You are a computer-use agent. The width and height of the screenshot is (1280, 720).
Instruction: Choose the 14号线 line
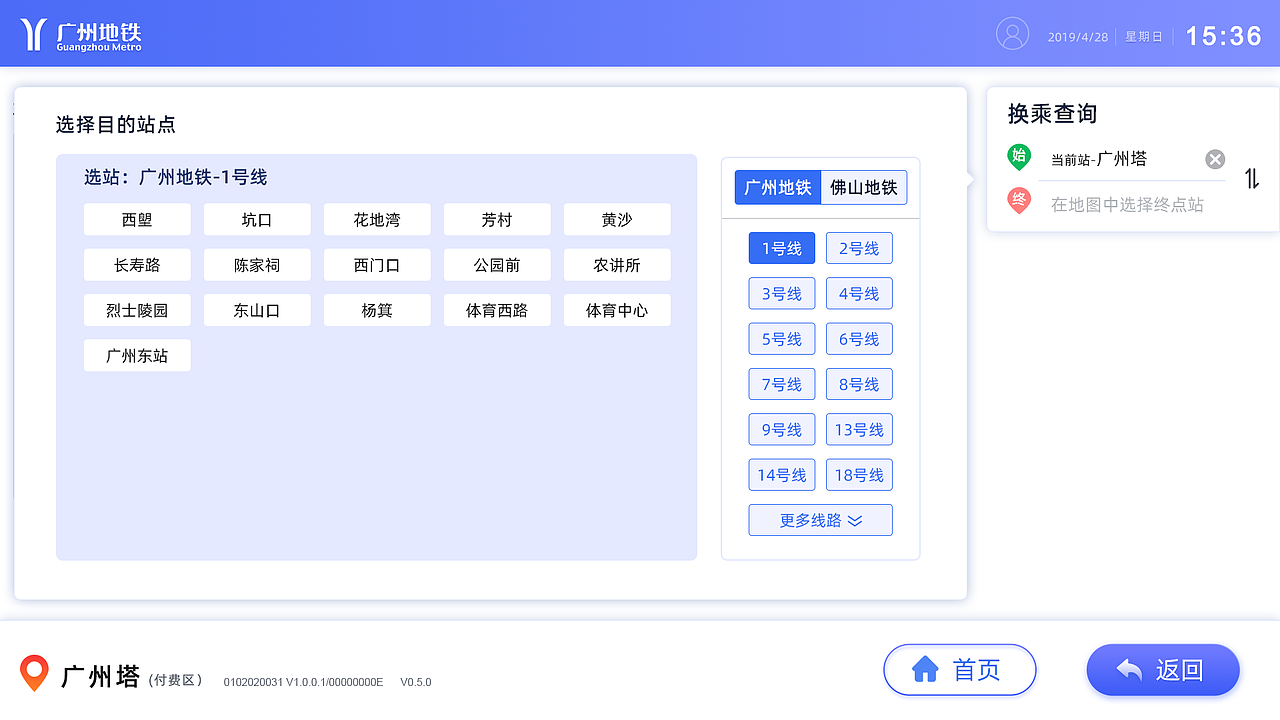(x=782, y=475)
